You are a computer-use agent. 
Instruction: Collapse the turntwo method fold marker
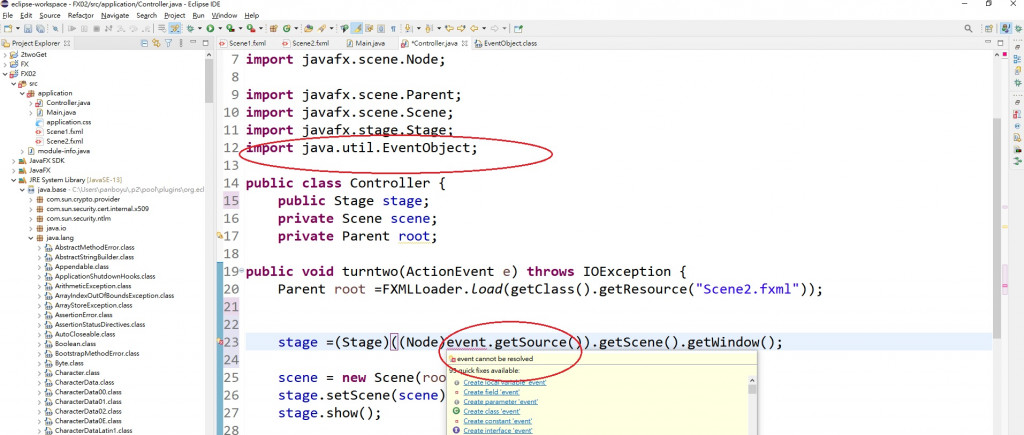click(x=242, y=271)
